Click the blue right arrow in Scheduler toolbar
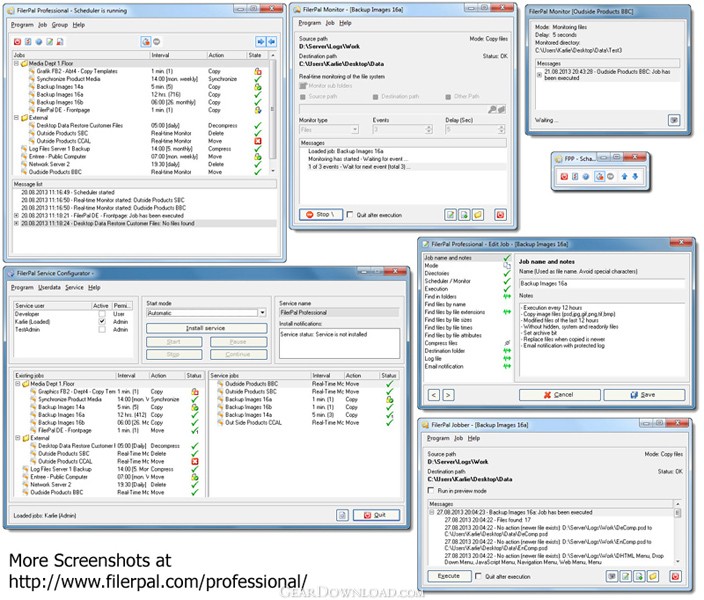 coord(260,42)
